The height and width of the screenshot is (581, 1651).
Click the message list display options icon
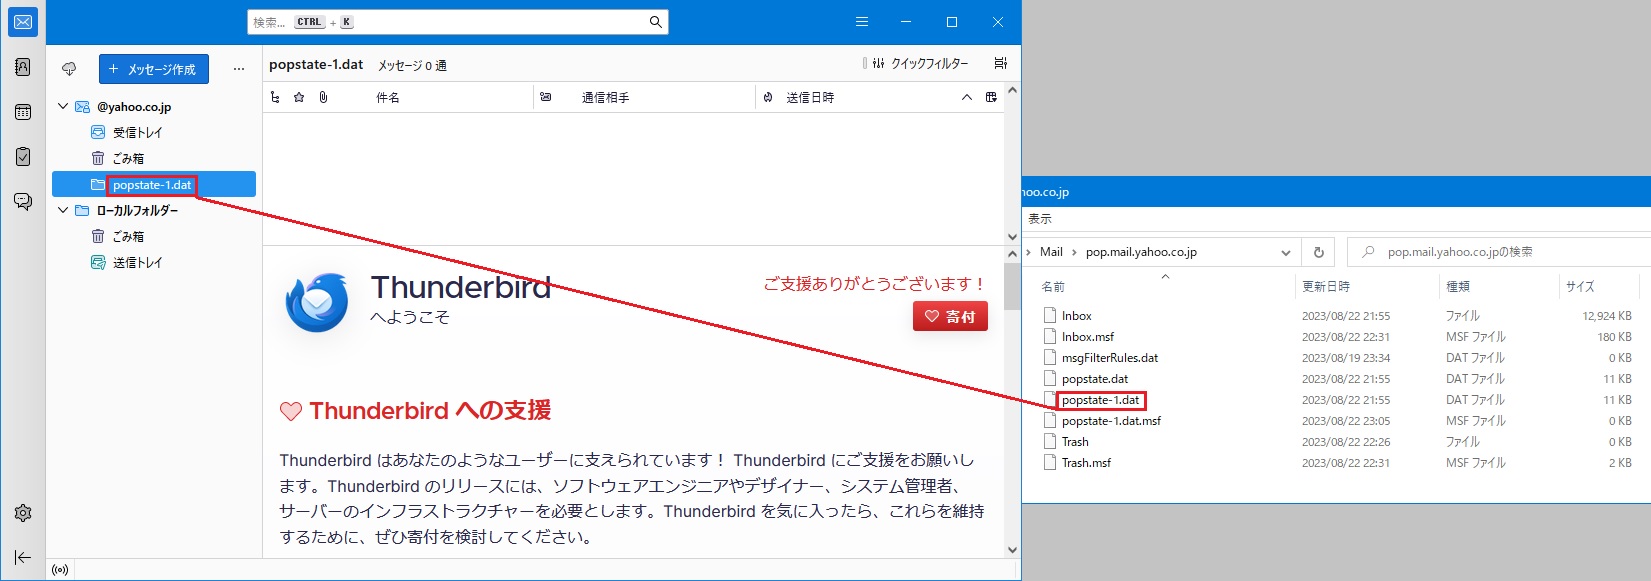click(x=1000, y=64)
